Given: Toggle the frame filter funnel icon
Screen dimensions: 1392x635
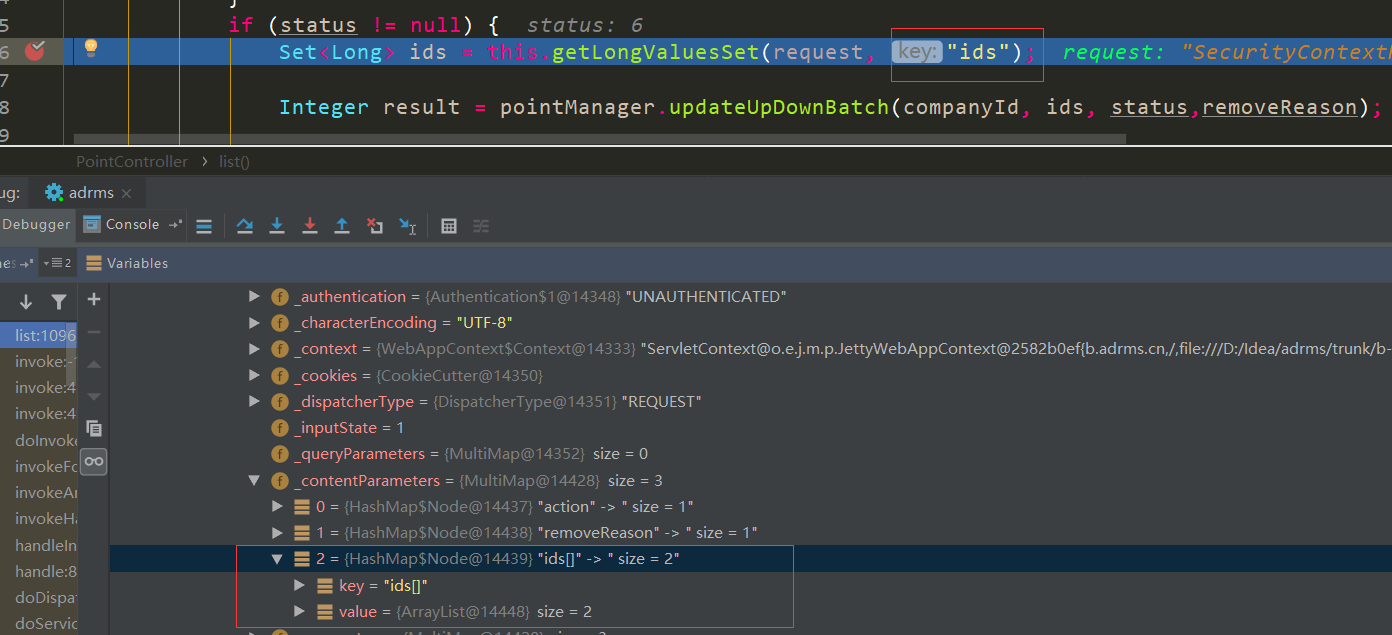Looking at the screenshot, I should click(59, 300).
